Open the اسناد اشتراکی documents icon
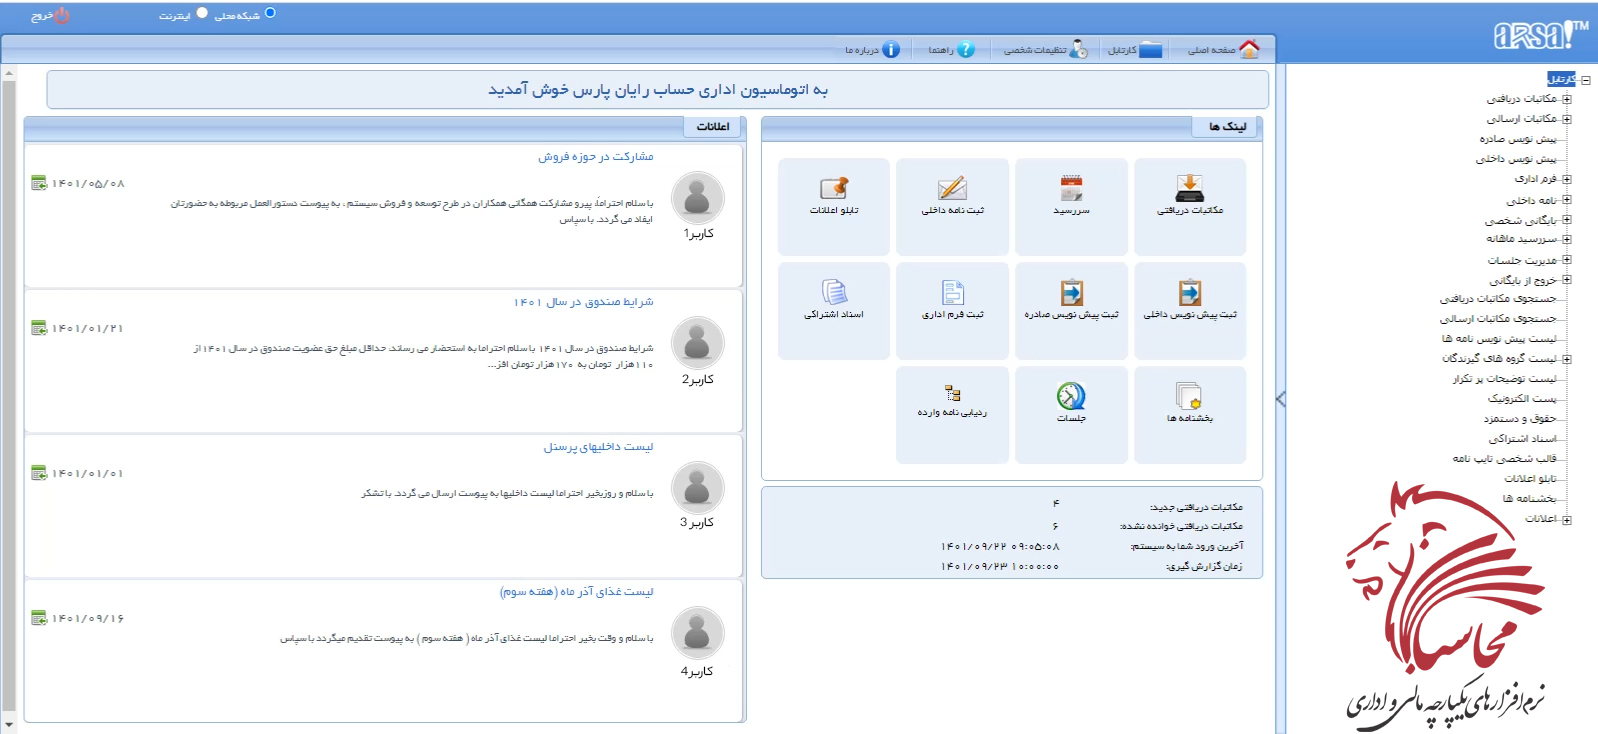 834,292
